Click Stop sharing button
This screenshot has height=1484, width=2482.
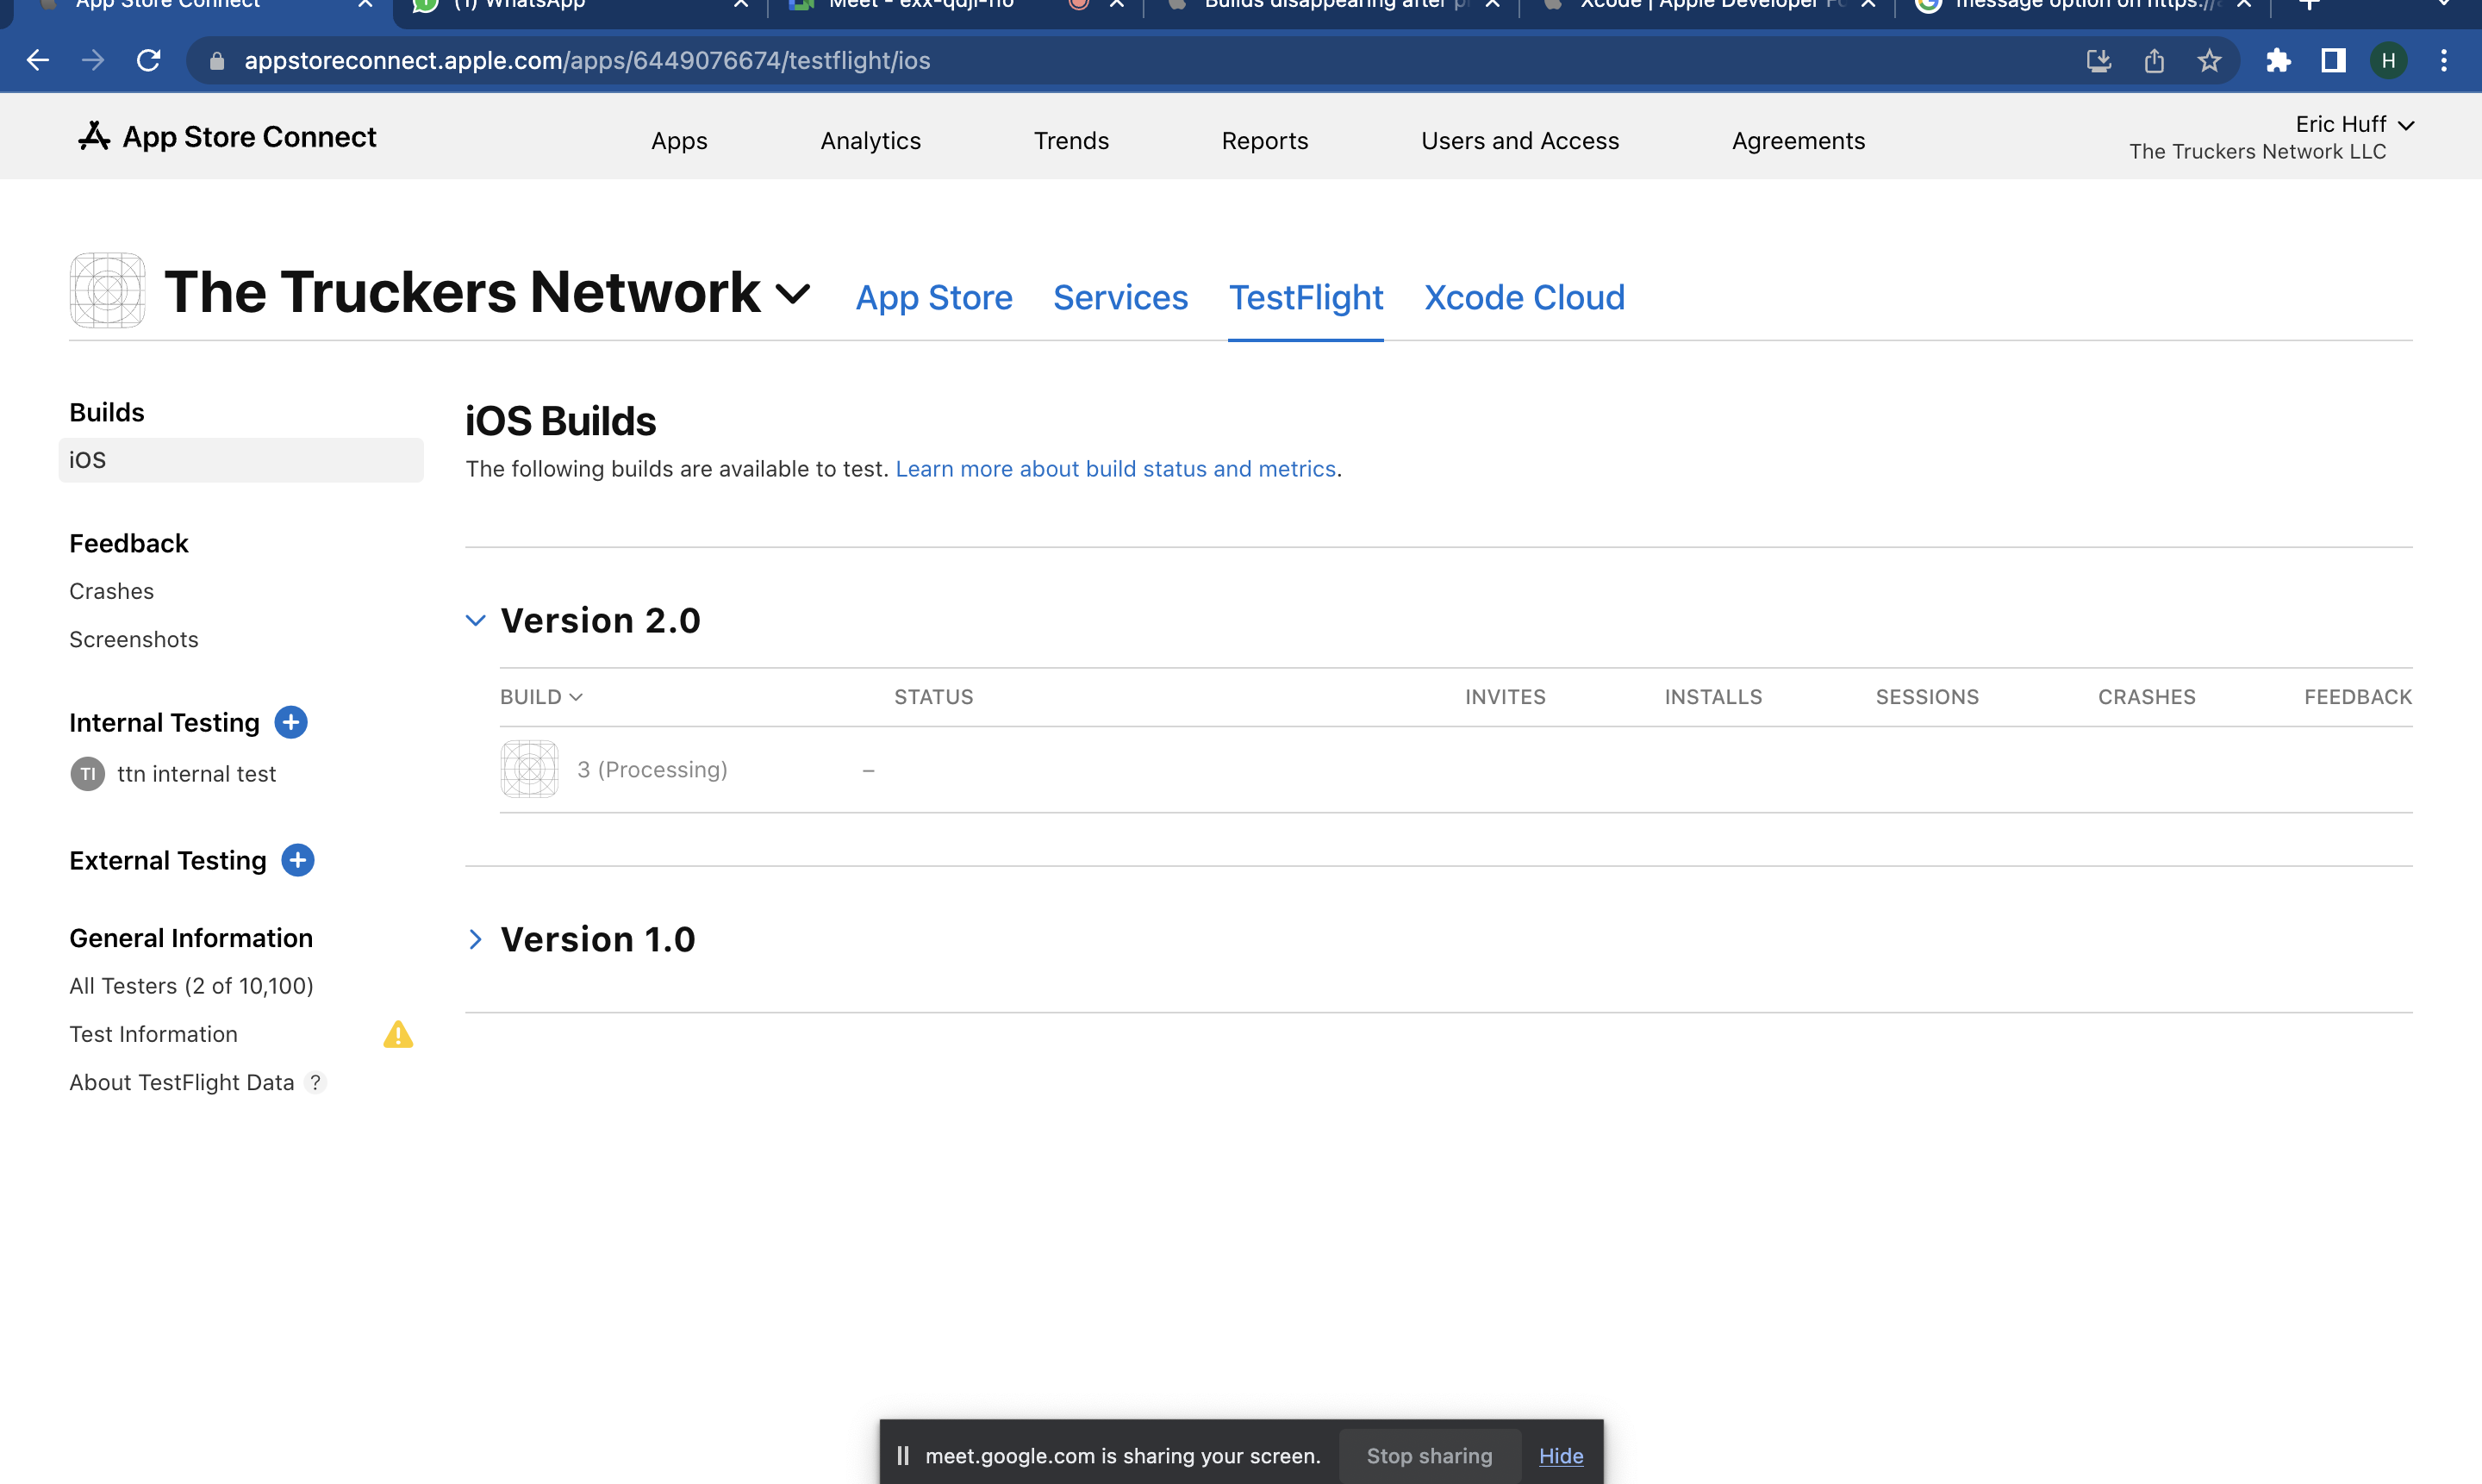click(x=1428, y=1456)
